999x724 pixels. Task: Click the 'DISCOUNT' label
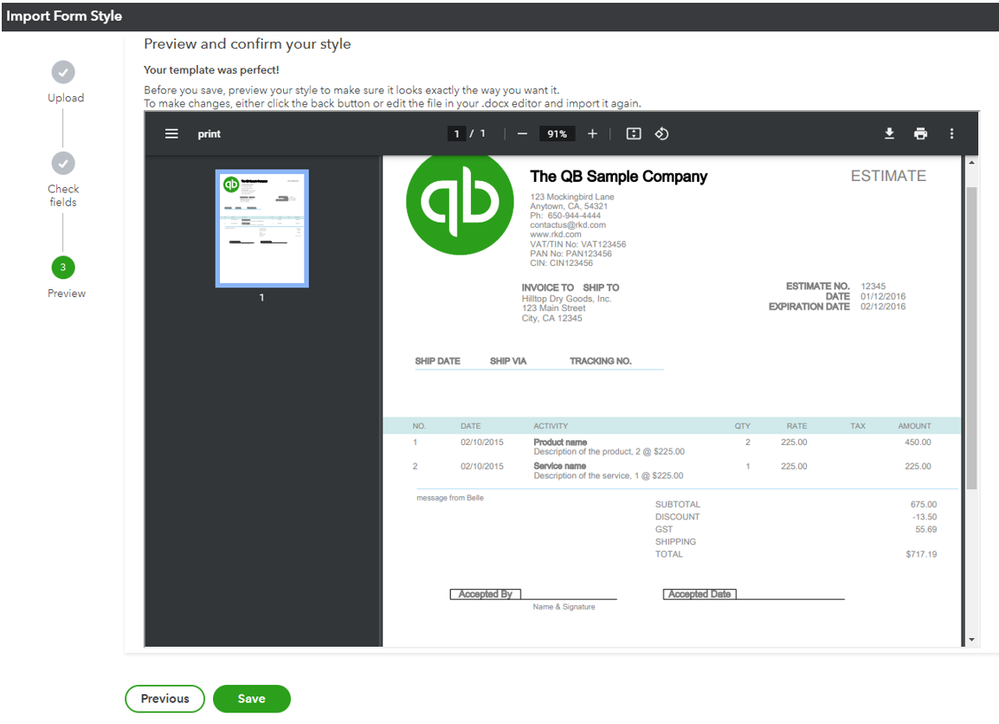pos(677,517)
